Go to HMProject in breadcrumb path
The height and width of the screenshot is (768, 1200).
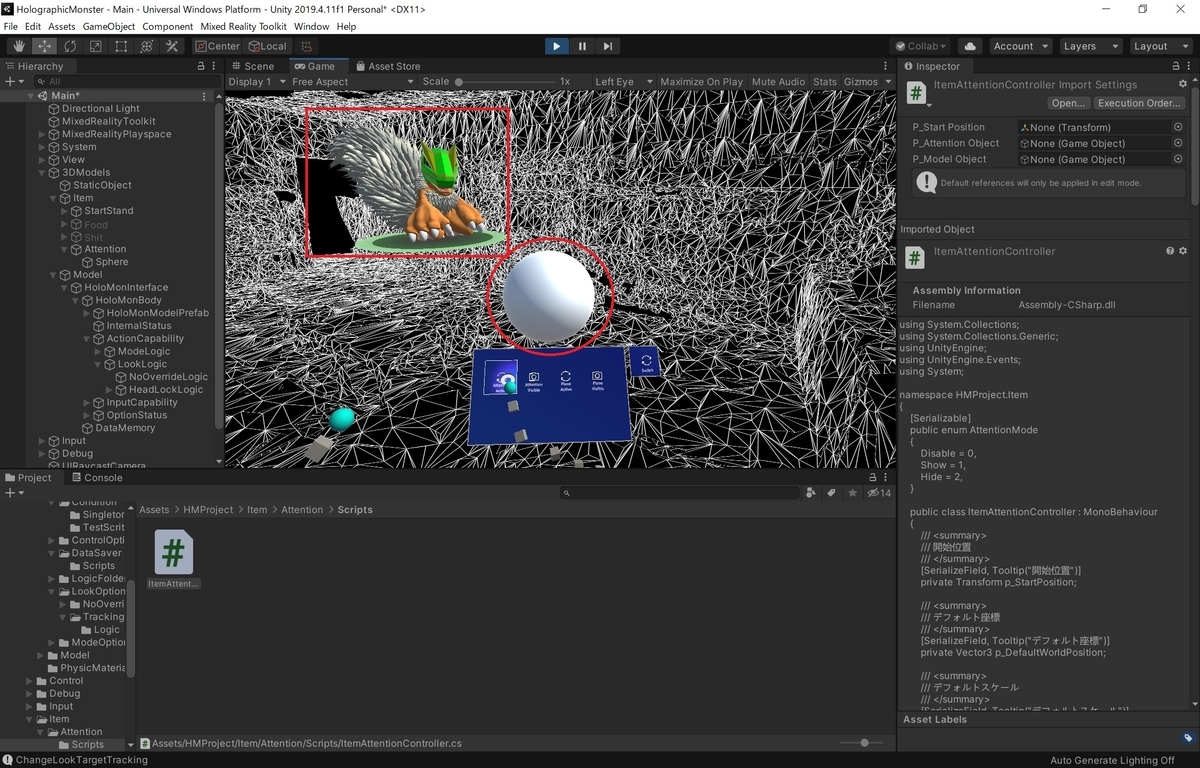(208, 510)
